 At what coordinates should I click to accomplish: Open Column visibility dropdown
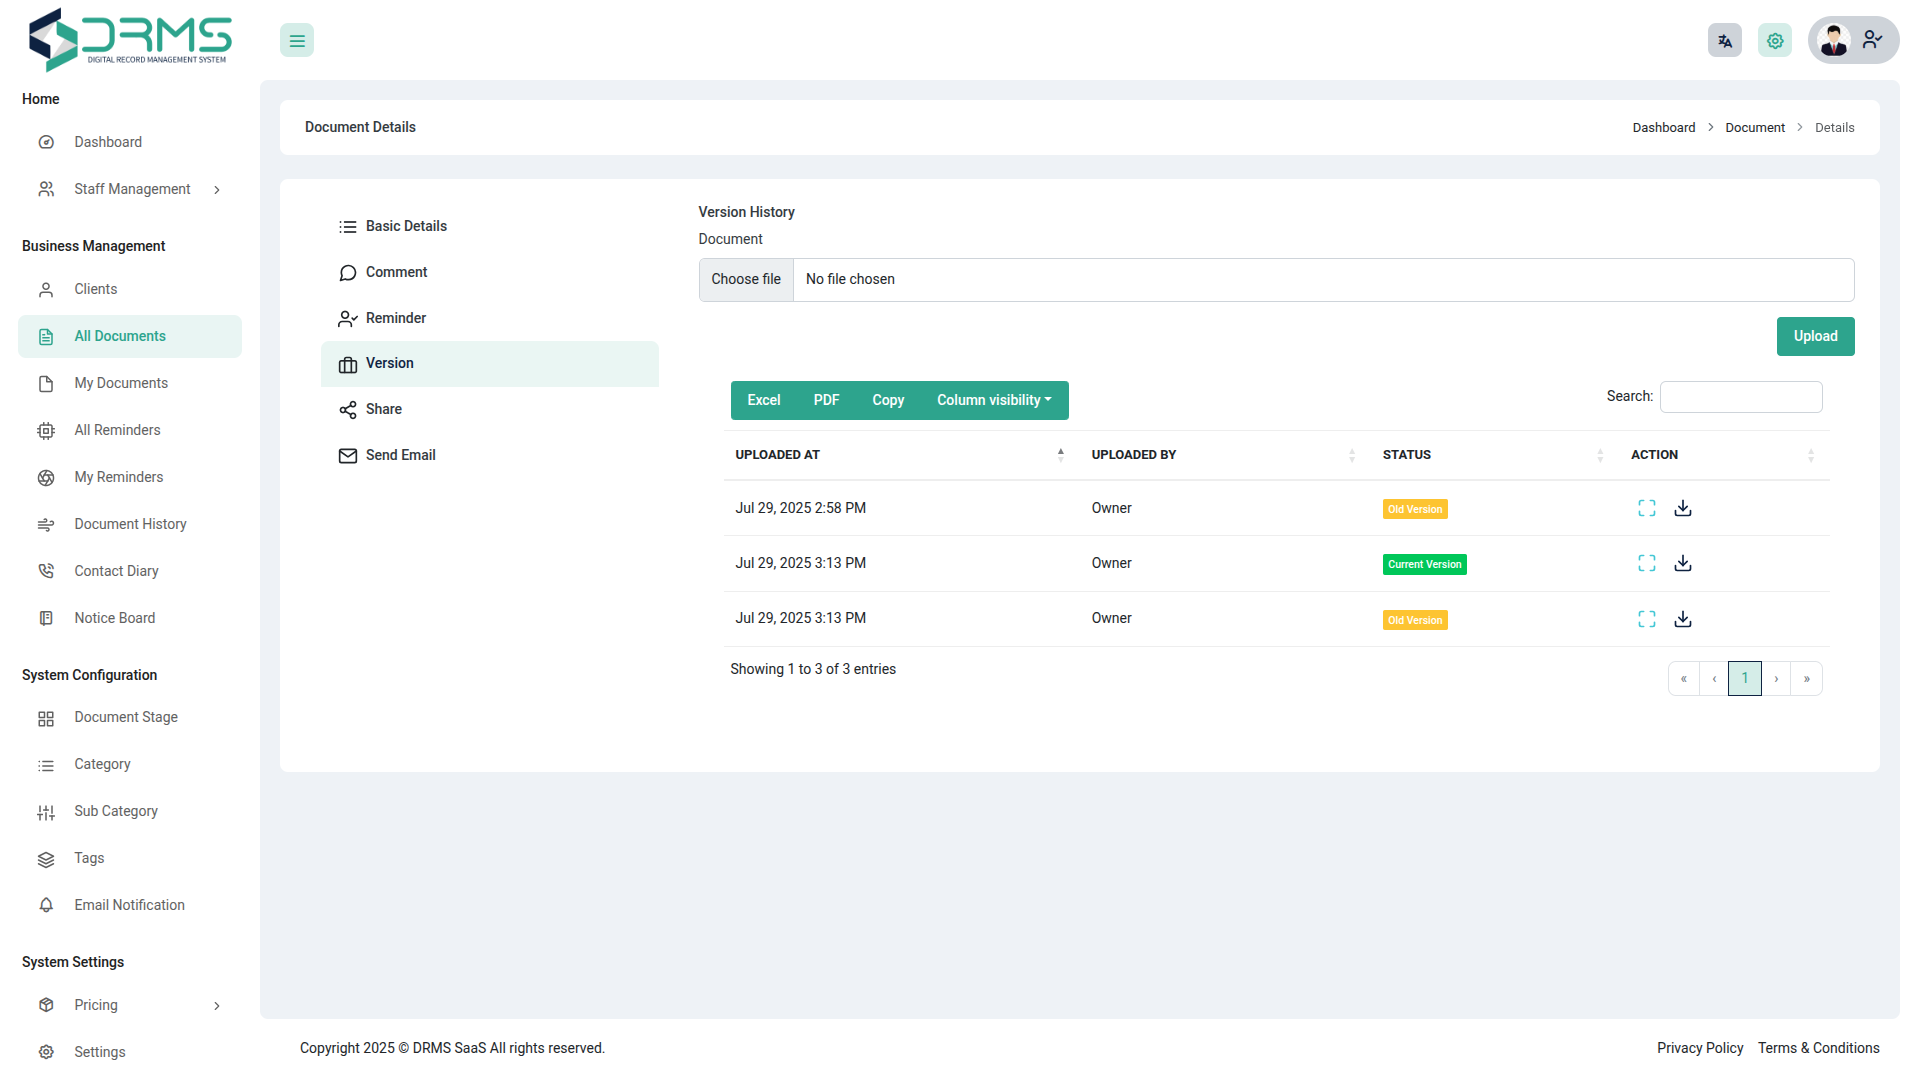coord(993,400)
